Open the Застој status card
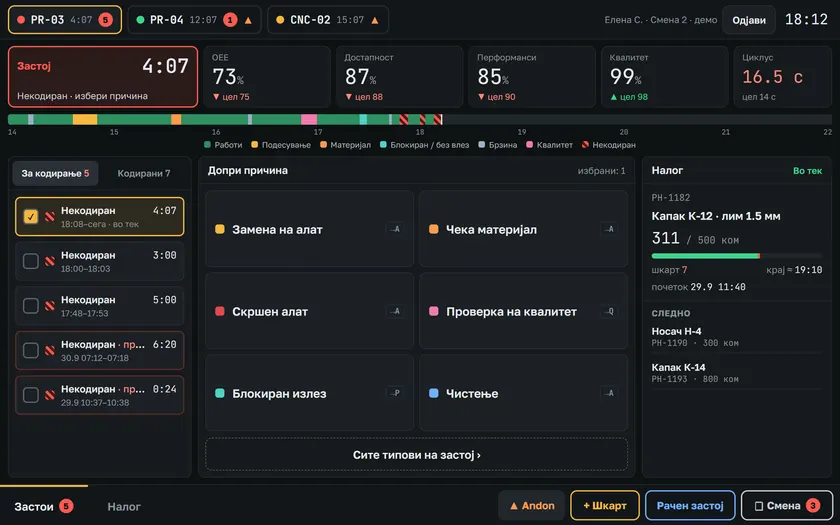Screen dimensions: 840x525 tap(103, 77)
